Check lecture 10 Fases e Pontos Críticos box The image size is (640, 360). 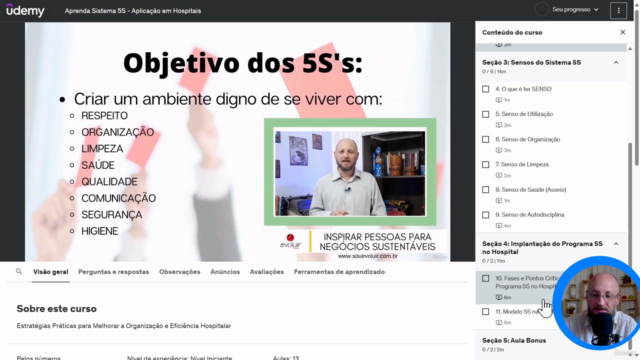pos(486,278)
